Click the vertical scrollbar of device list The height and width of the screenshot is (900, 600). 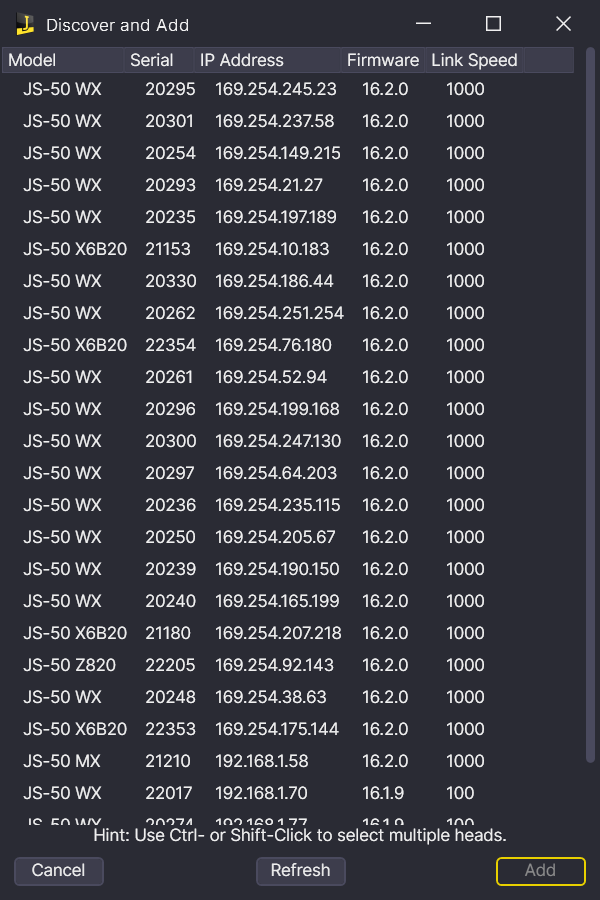pos(589,400)
